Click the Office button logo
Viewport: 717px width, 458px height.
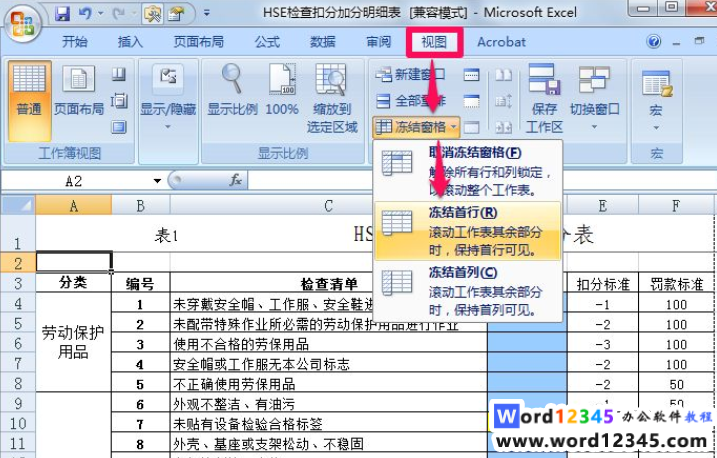(x=22, y=20)
